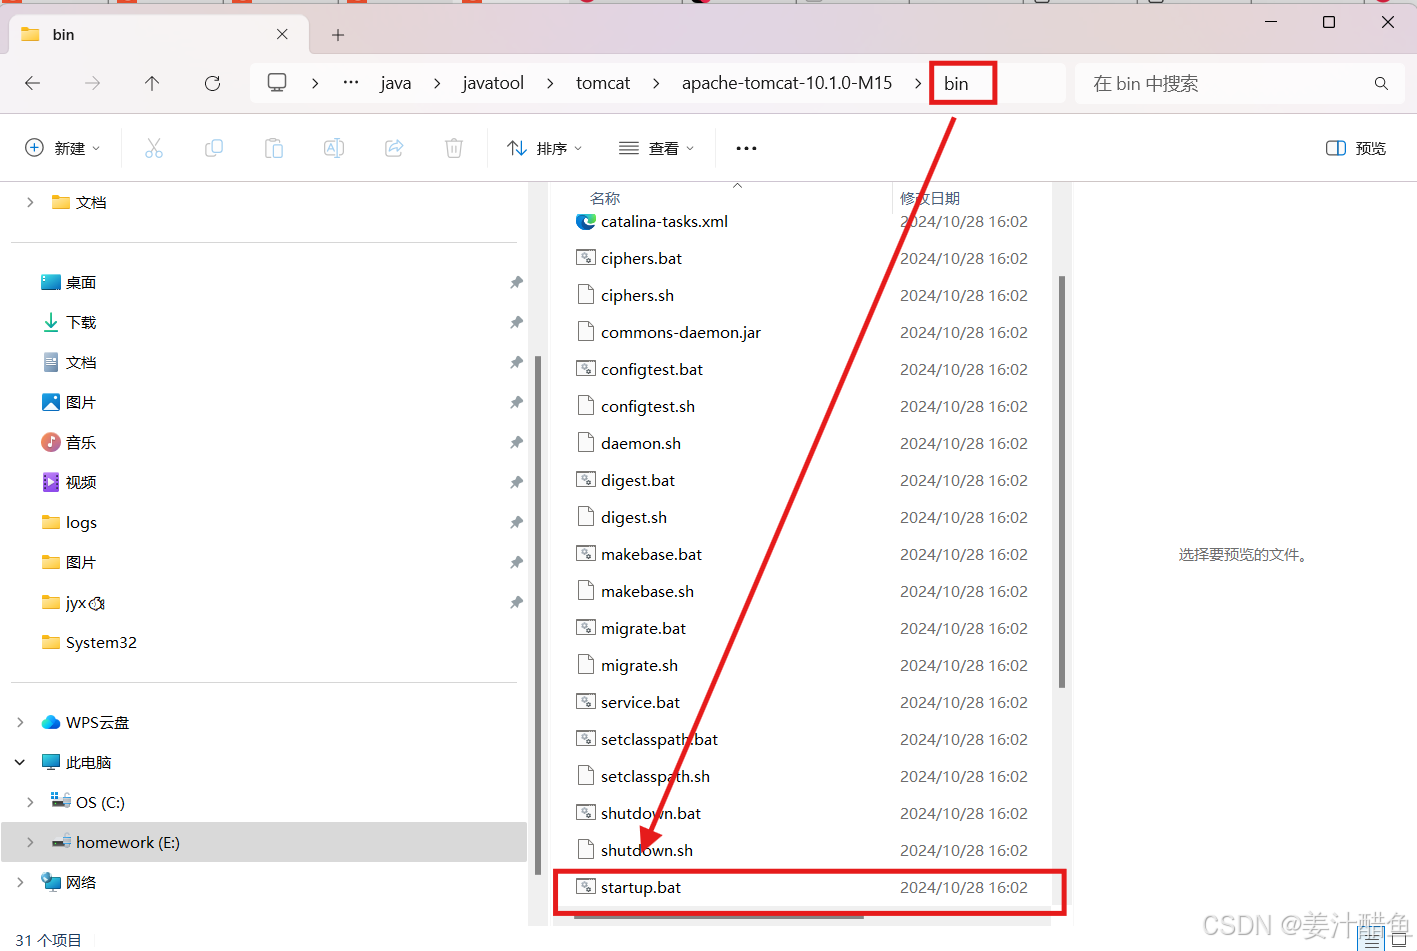This screenshot has height=951, width=1417.
Task: Navigate to javatool breadcrumb
Action: click(x=493, y=83)
